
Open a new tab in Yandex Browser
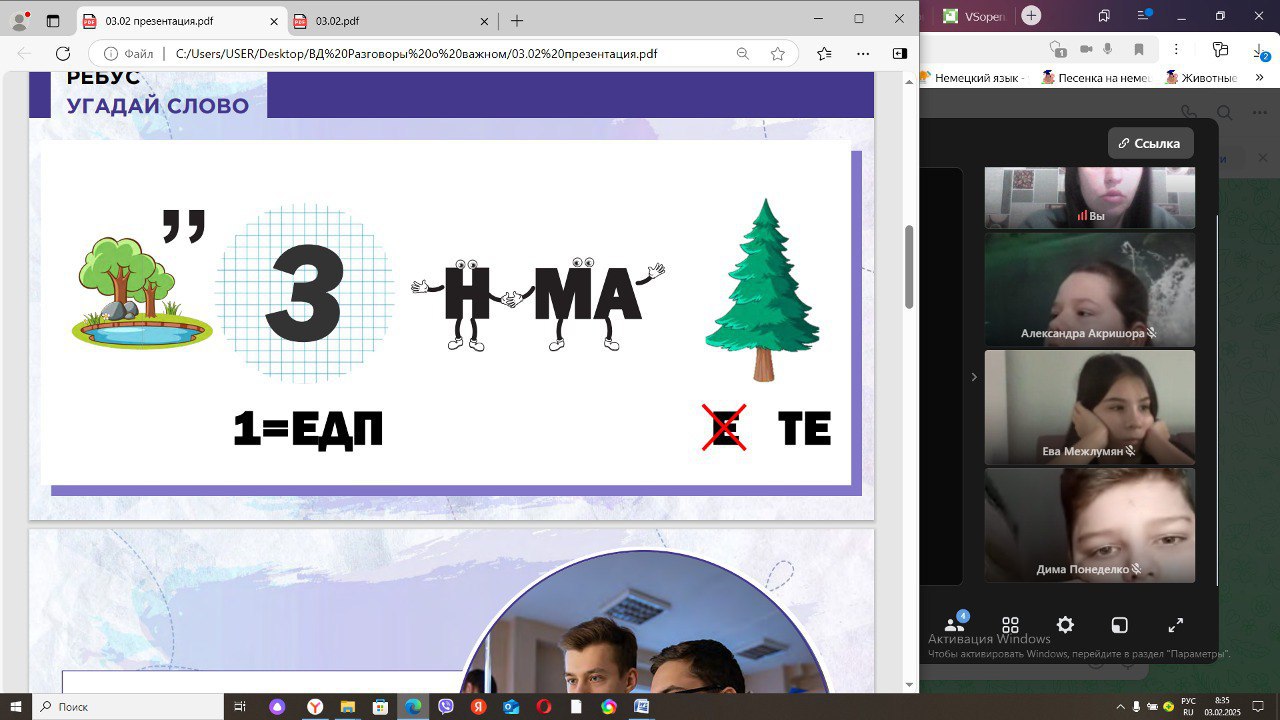tap(1032, 16)
